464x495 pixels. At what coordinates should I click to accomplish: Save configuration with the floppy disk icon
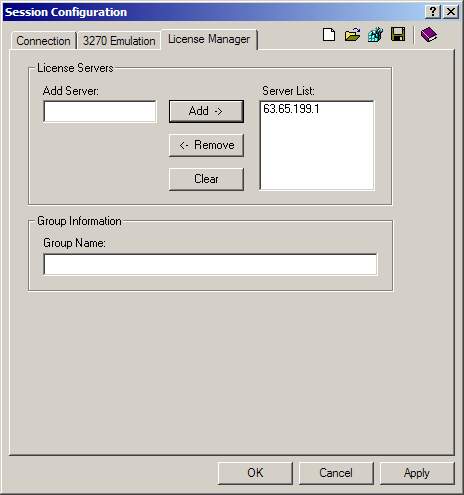pyautogui.click(x=398, y=34)
